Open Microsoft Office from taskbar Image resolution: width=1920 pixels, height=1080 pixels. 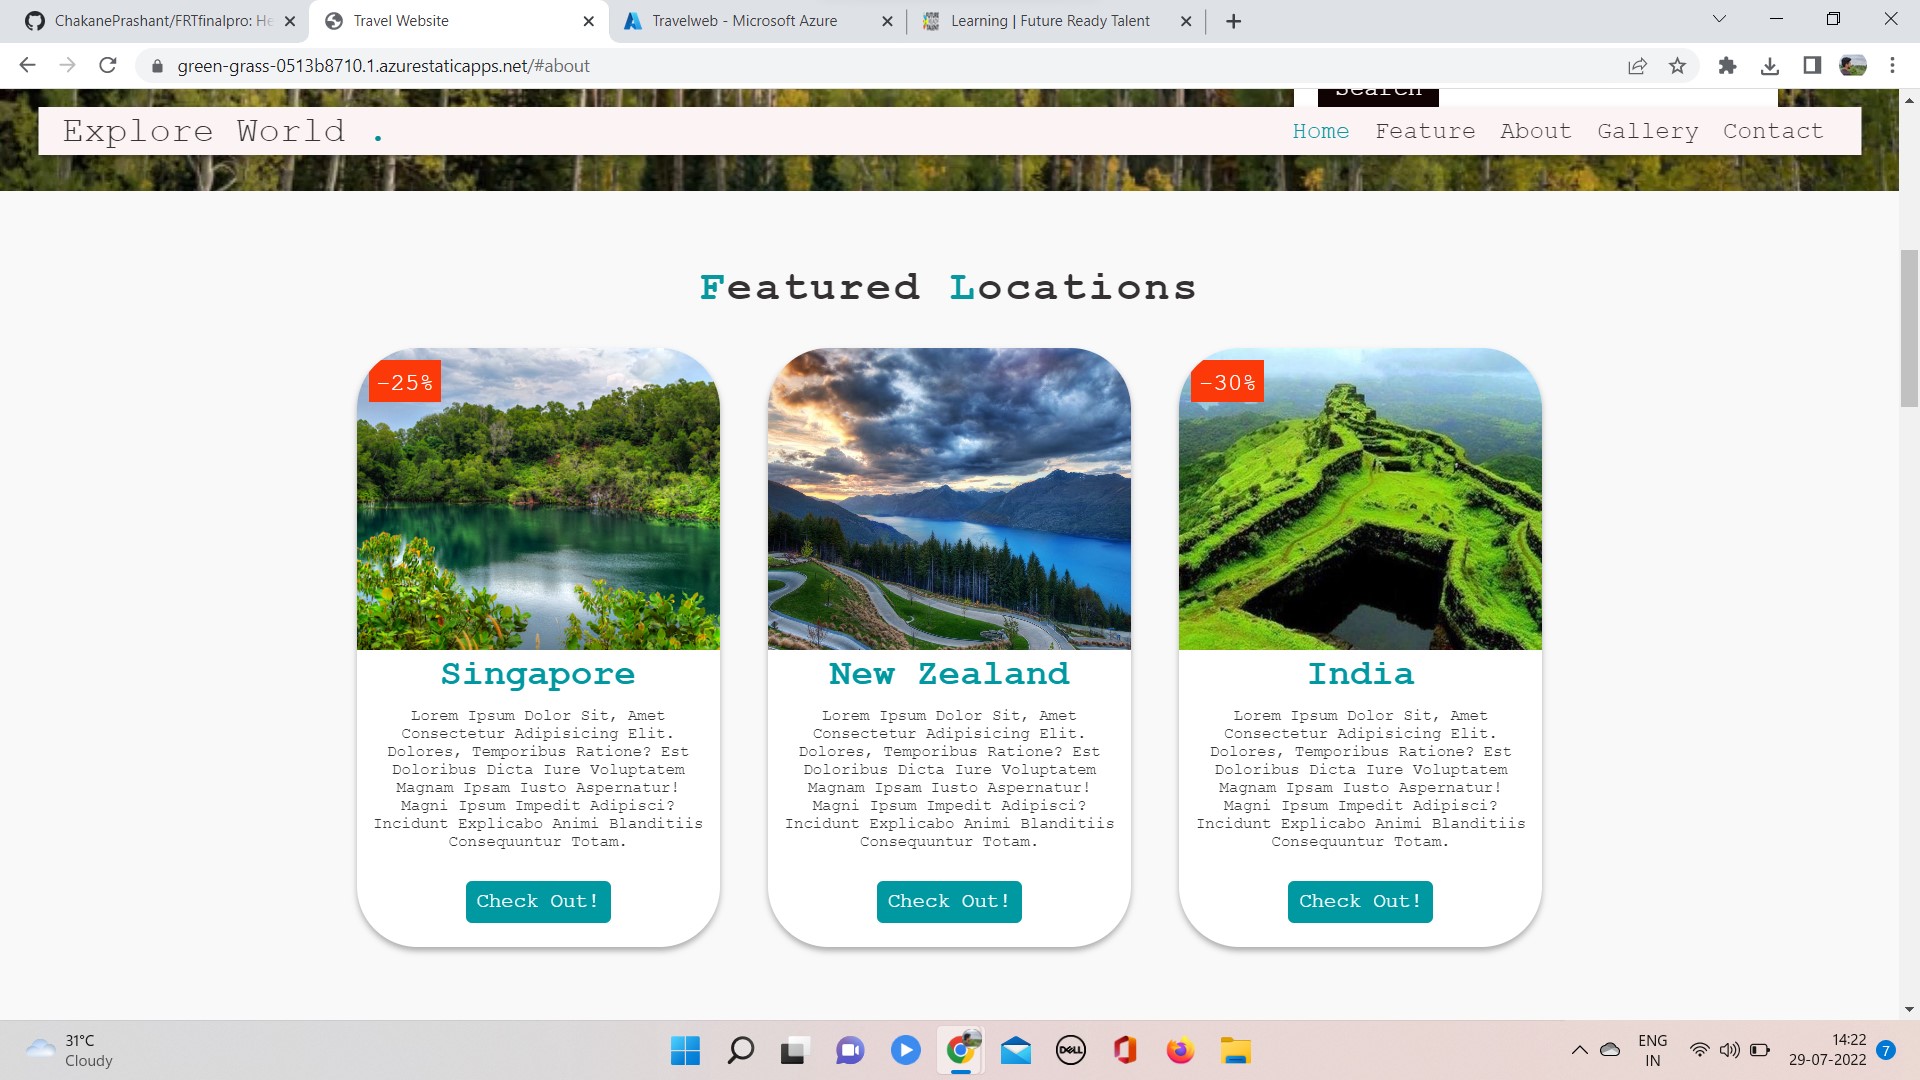(1125, 1050)
